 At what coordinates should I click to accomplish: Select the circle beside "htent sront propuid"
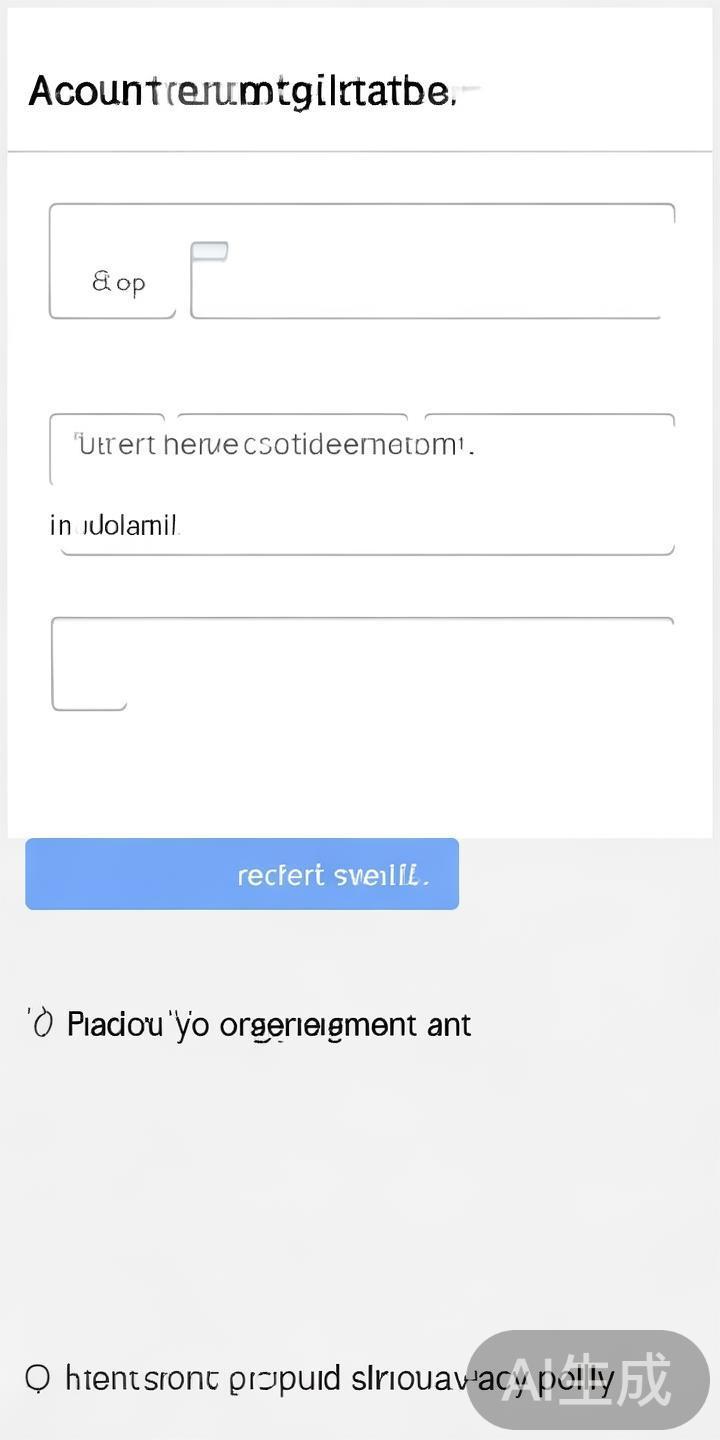tap(37, 1379)
